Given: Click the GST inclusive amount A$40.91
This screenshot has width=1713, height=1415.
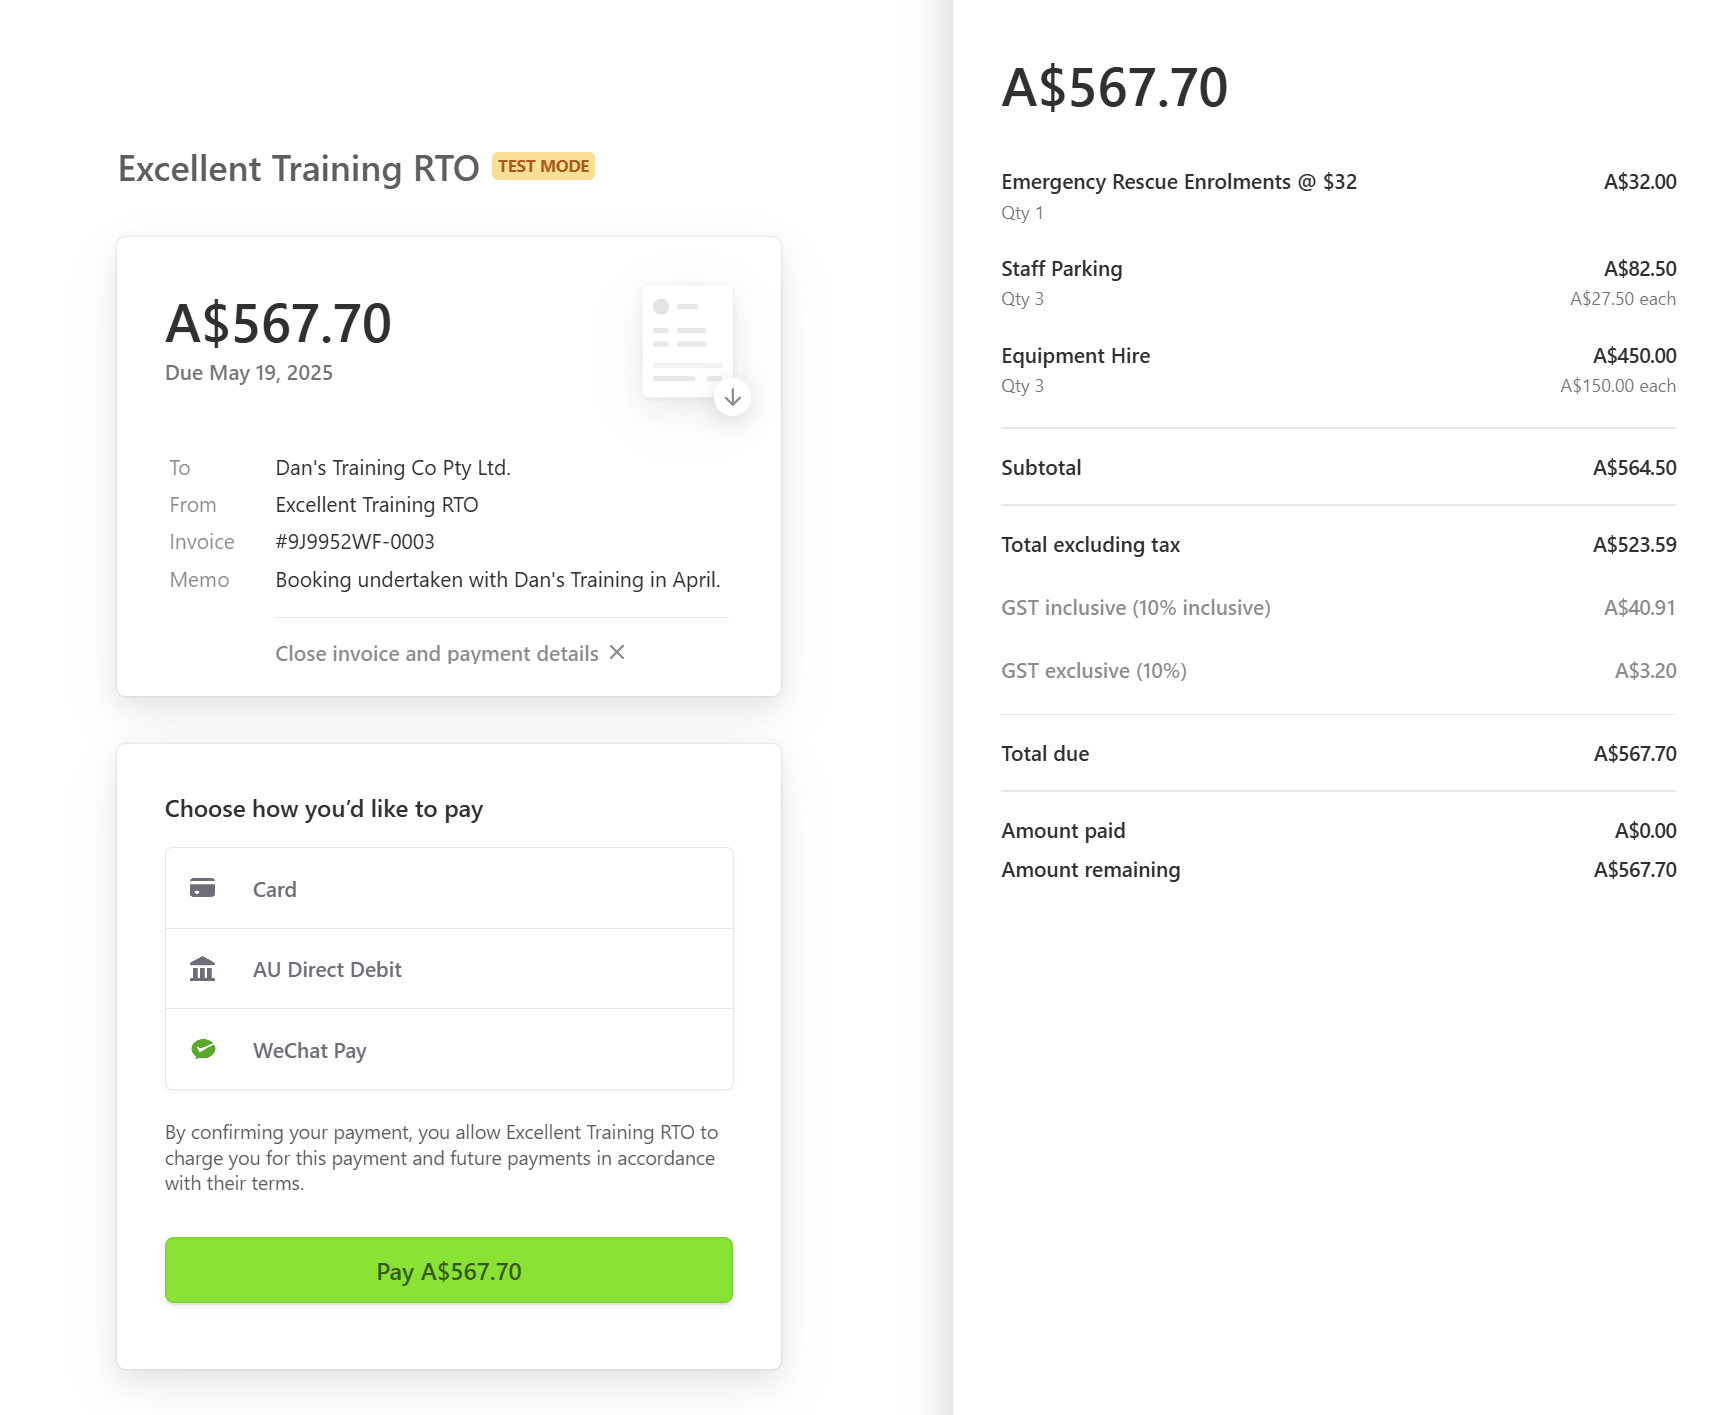Looking at the screenshot, I should coord(1640,608).
